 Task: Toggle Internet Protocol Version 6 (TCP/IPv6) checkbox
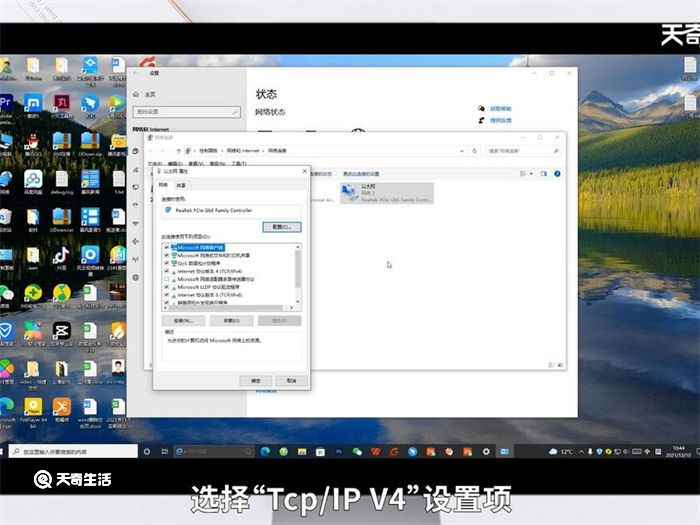[167, 295]
